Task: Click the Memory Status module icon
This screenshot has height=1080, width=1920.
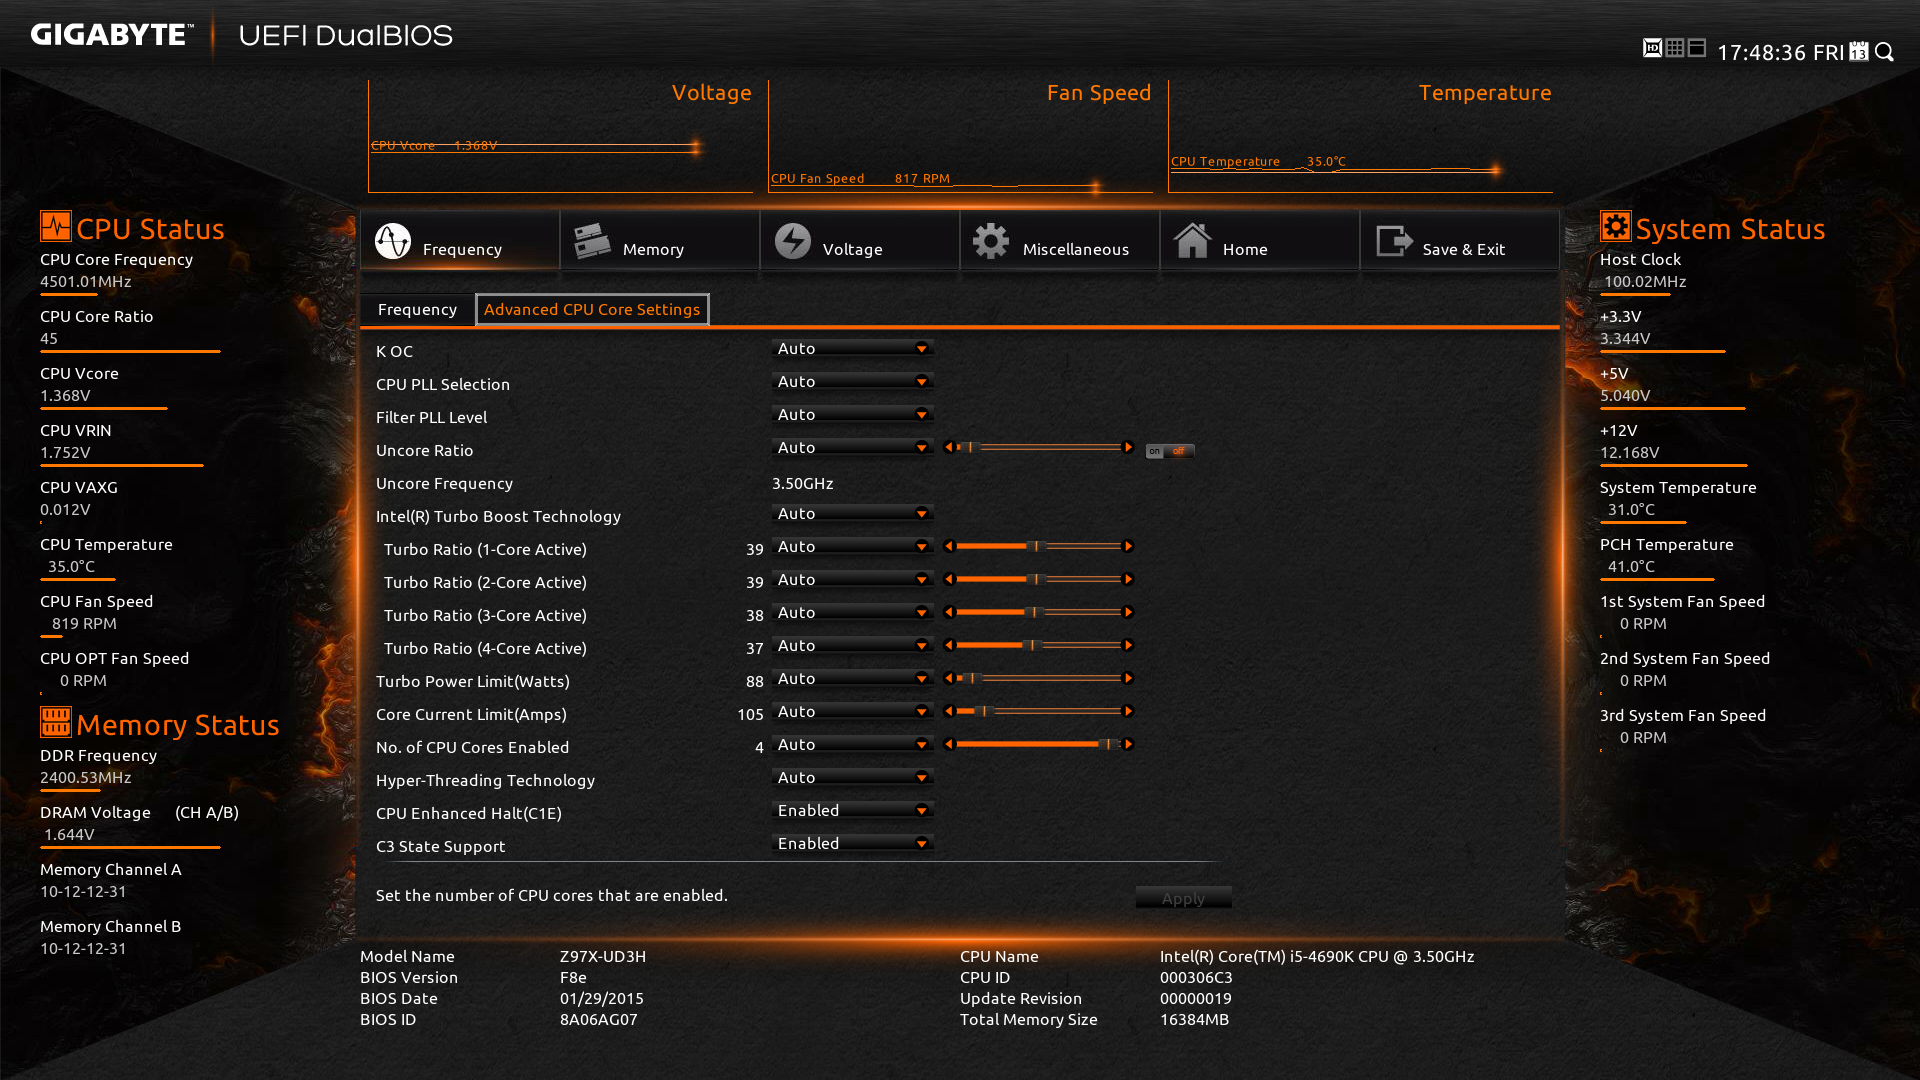Action: (56, 722)
